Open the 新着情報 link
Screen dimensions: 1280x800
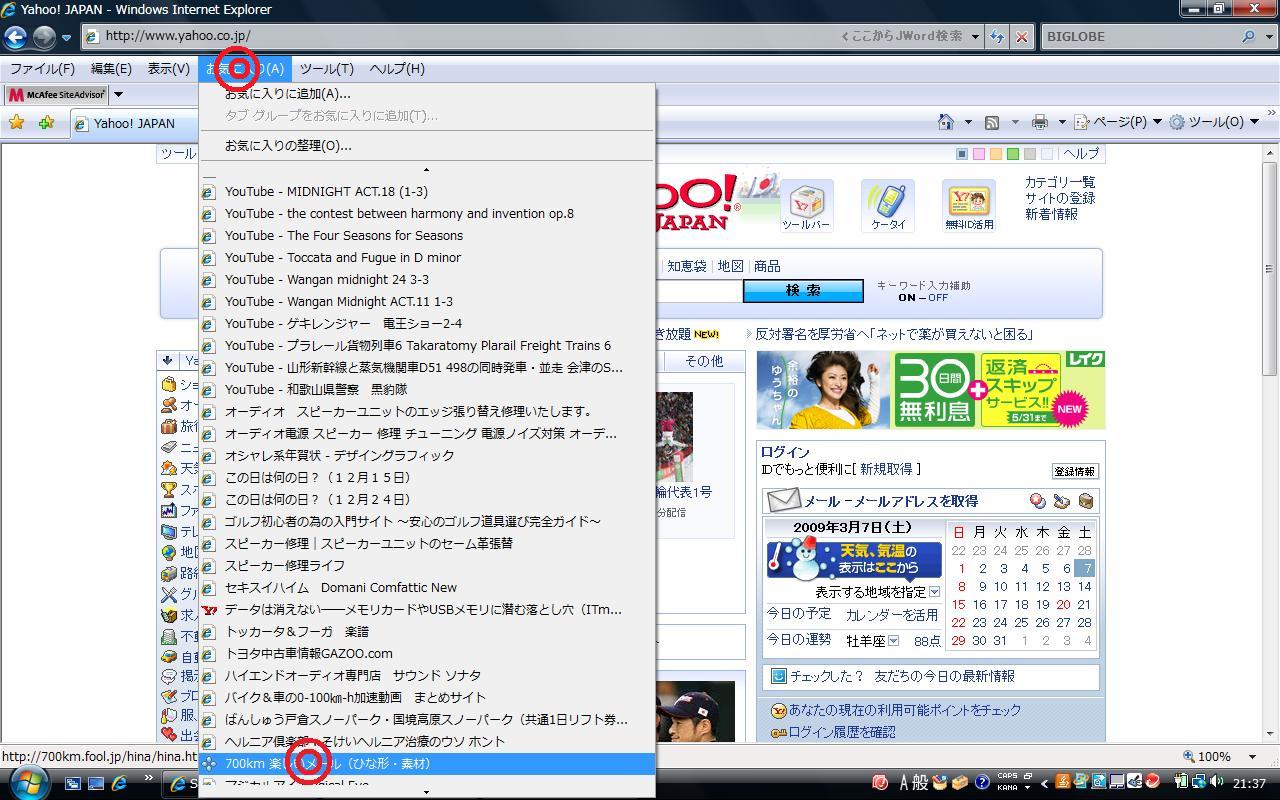tap(1052, 214)
